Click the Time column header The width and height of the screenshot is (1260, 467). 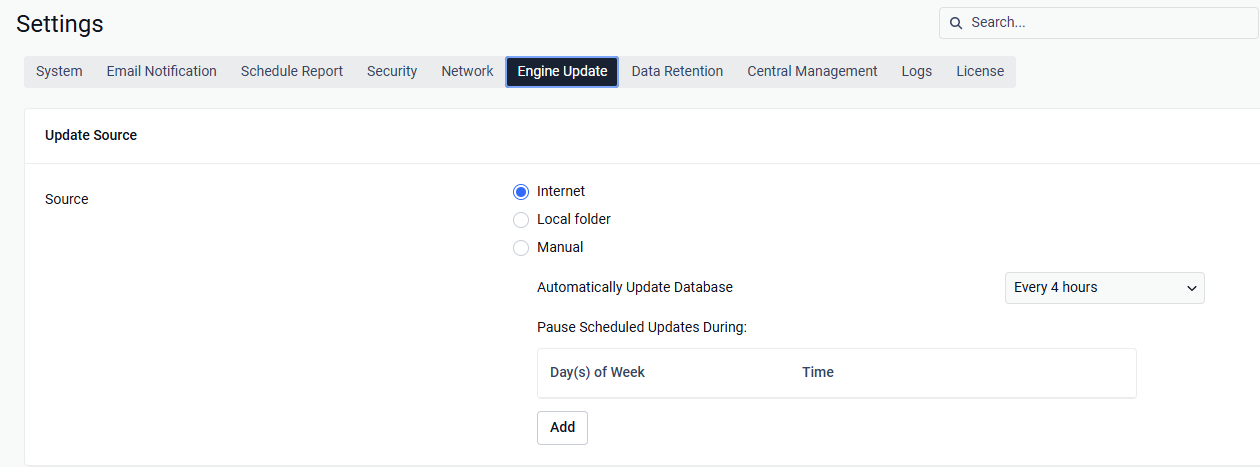(817, 373)
